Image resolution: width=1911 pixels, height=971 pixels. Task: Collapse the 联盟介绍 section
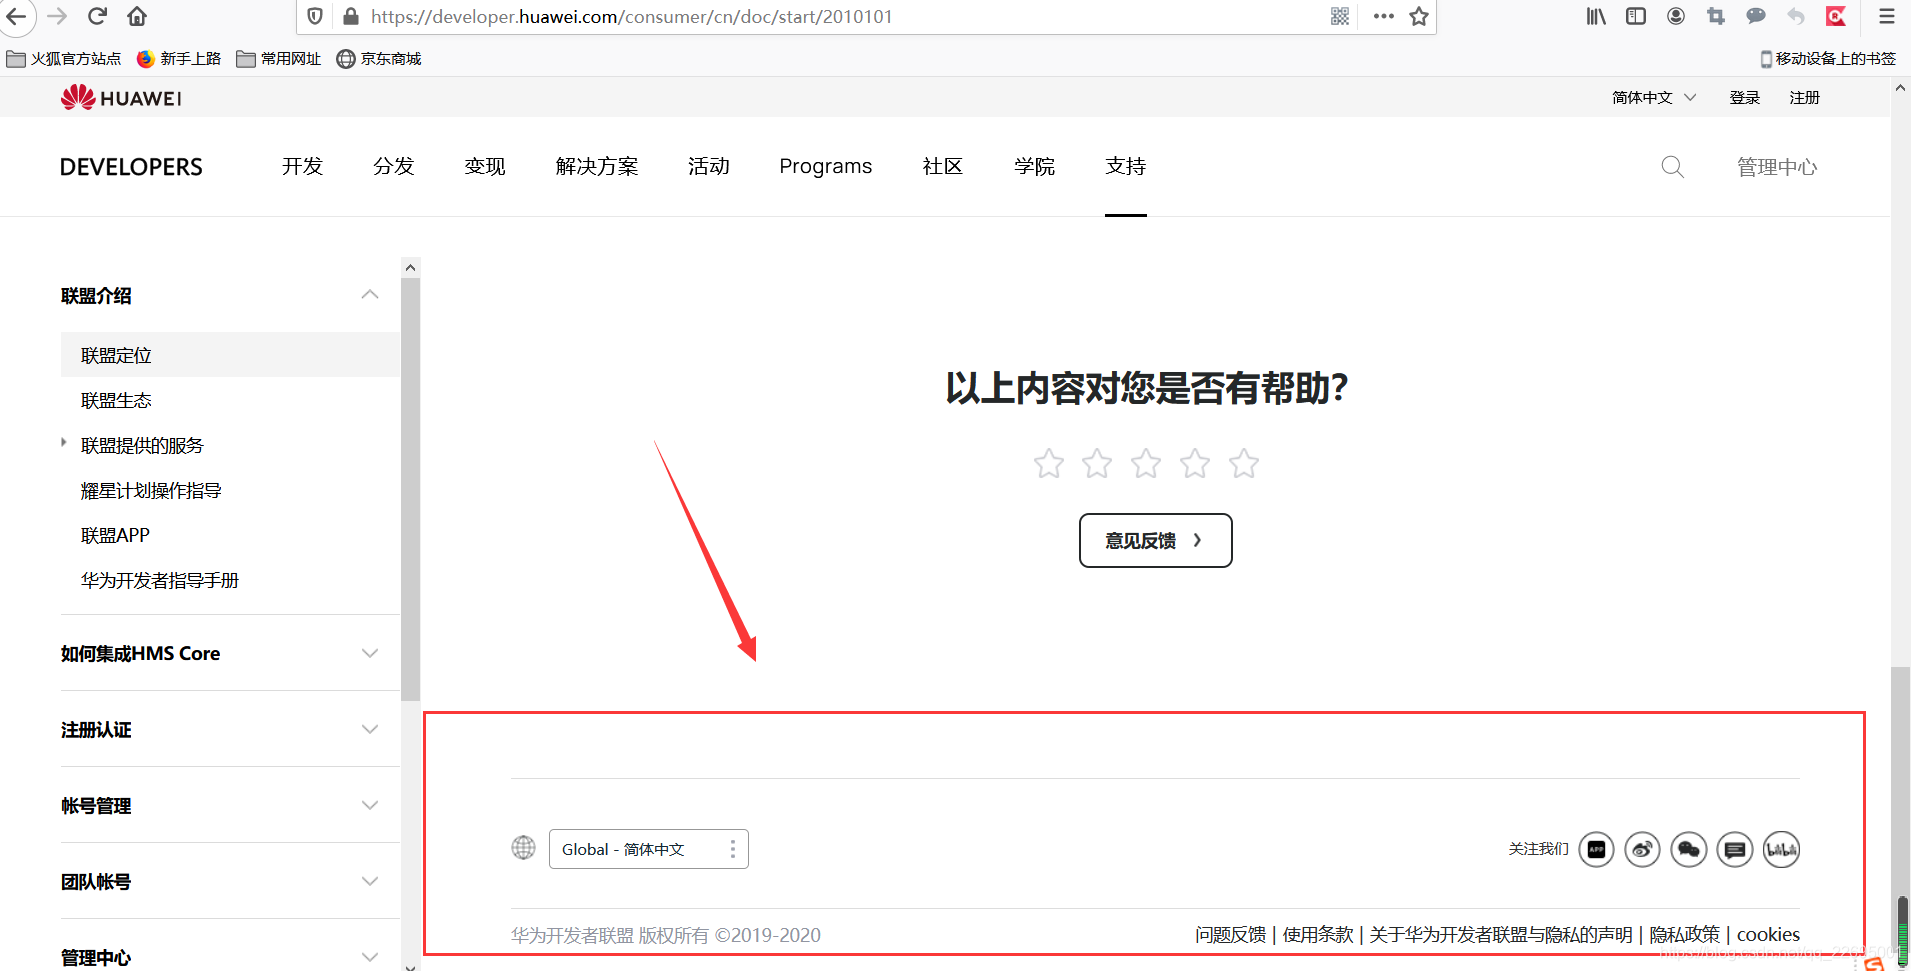pyautogui.click(x=370, y=295)
